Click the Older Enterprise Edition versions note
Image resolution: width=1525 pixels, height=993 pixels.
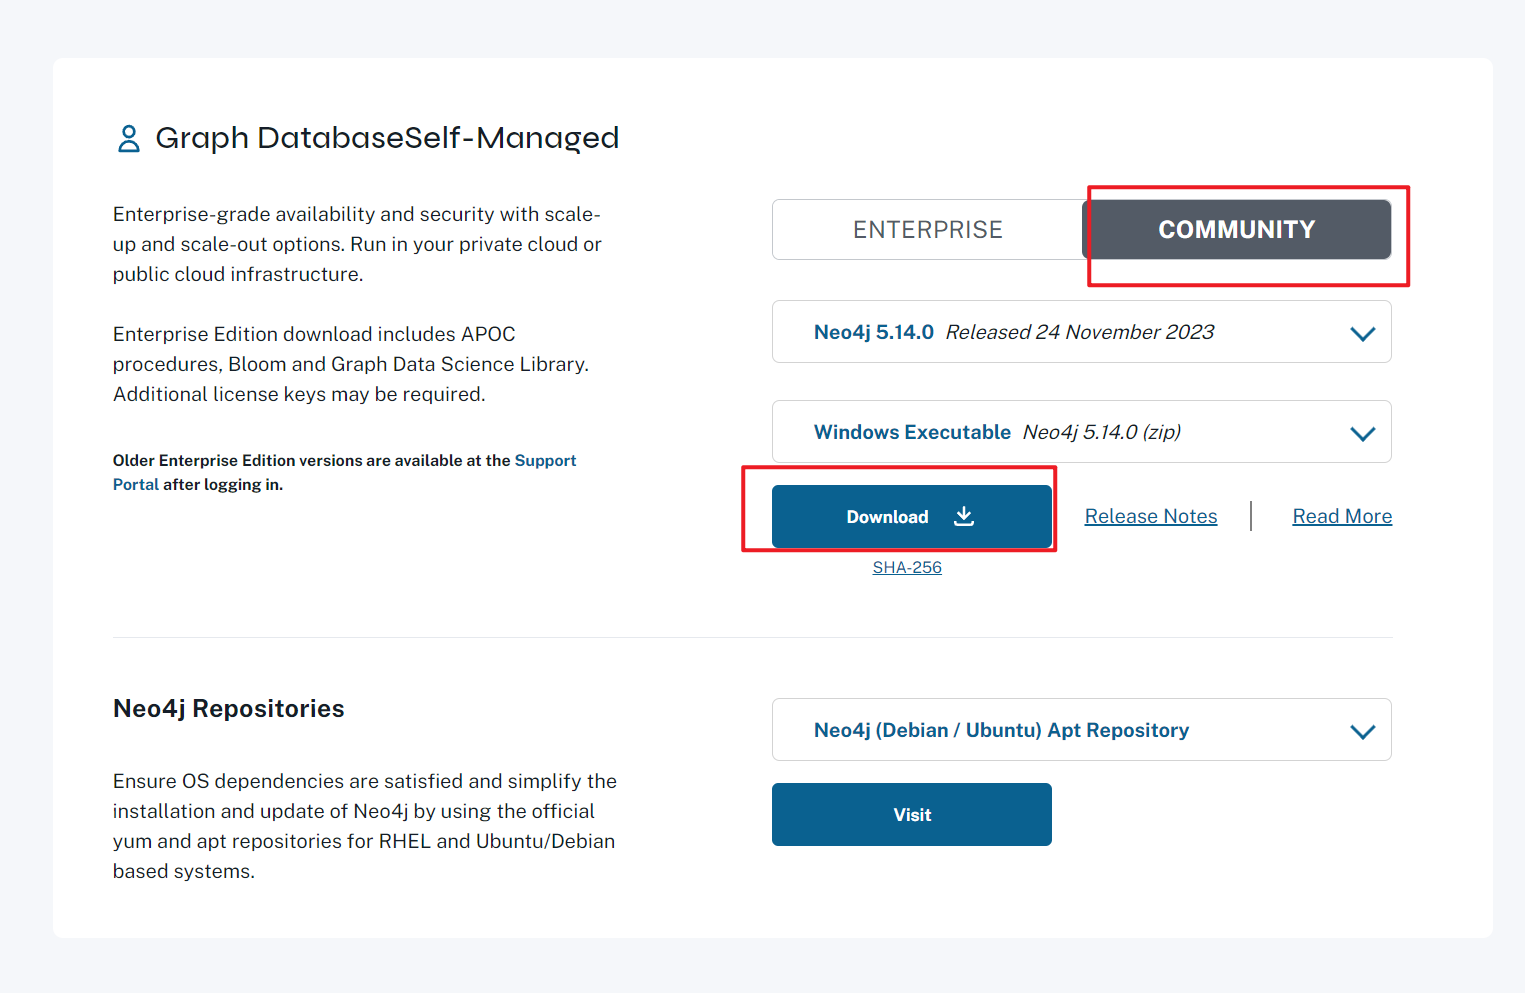point(344,472)
